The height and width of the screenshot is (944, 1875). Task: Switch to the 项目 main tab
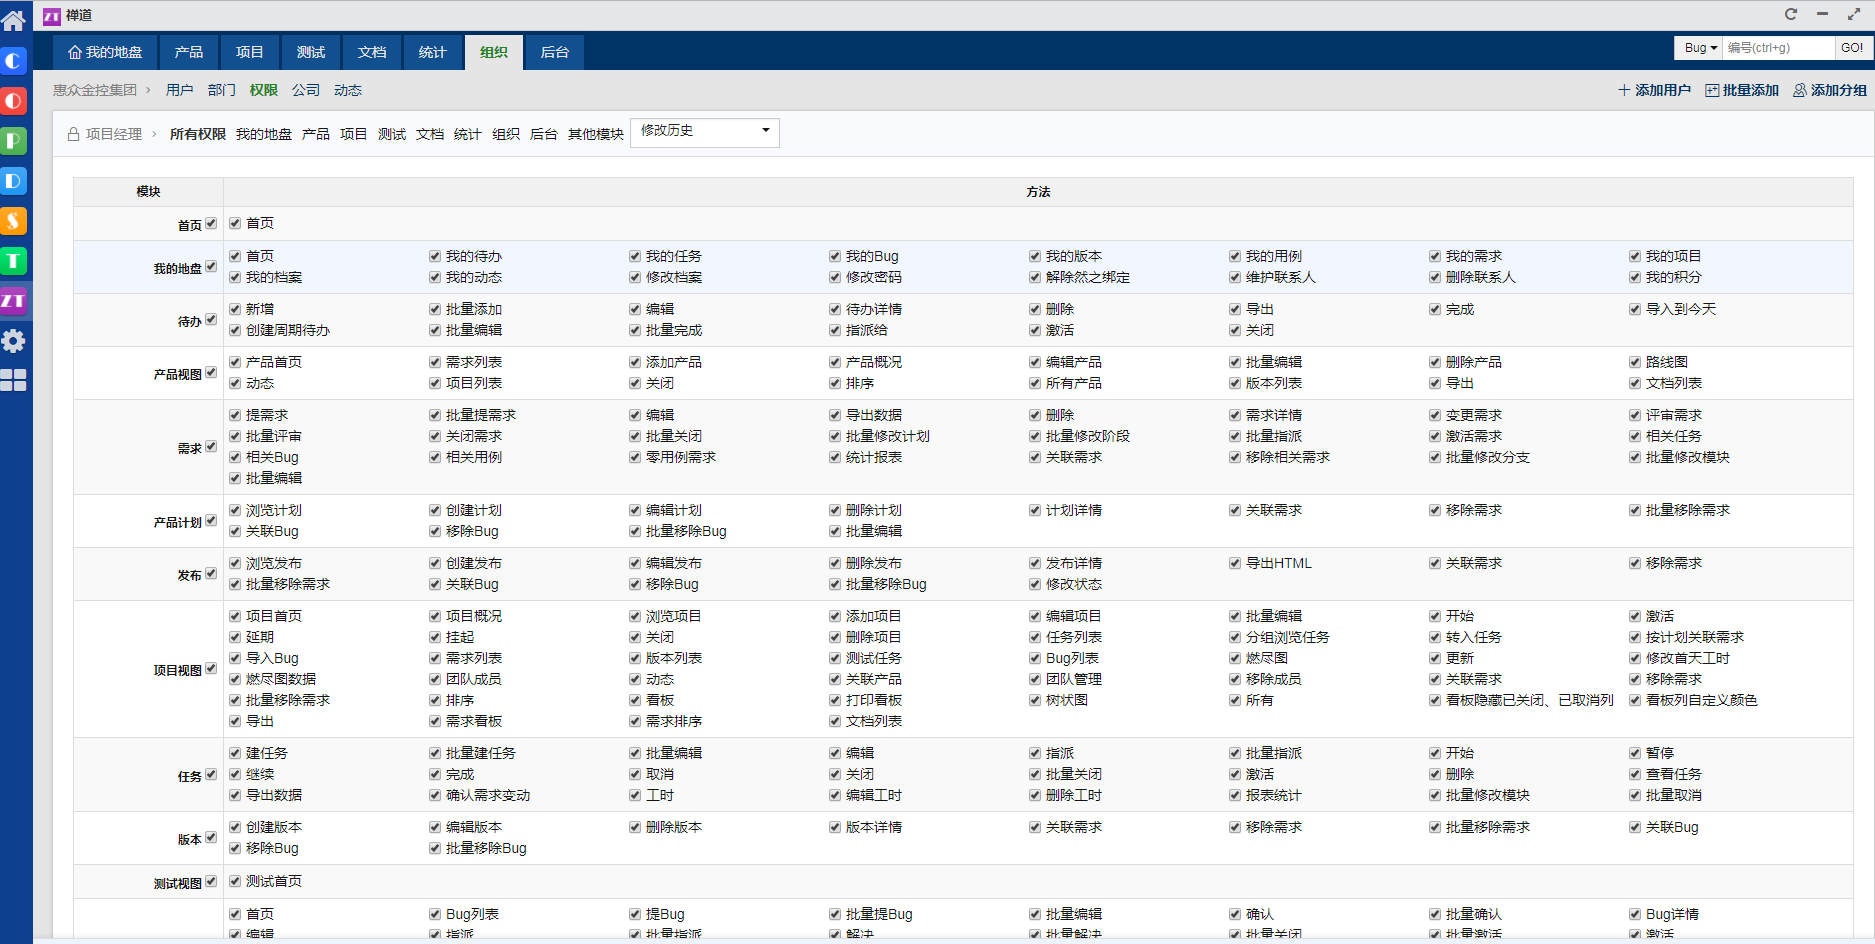[x=250, y=52]
